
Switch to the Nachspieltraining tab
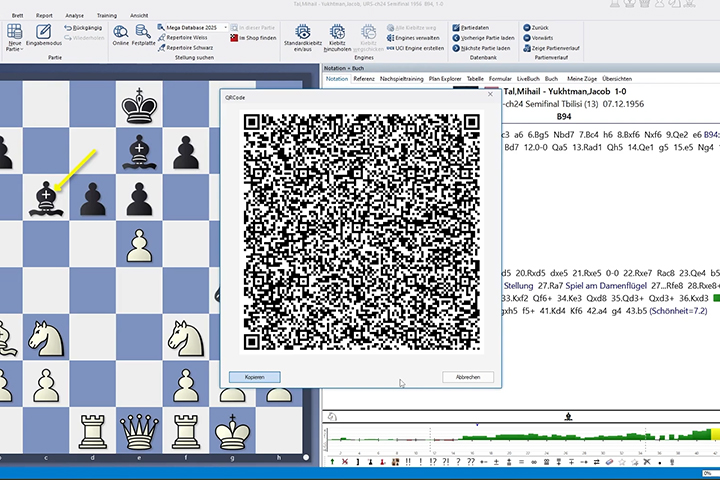tap(401, 79)
